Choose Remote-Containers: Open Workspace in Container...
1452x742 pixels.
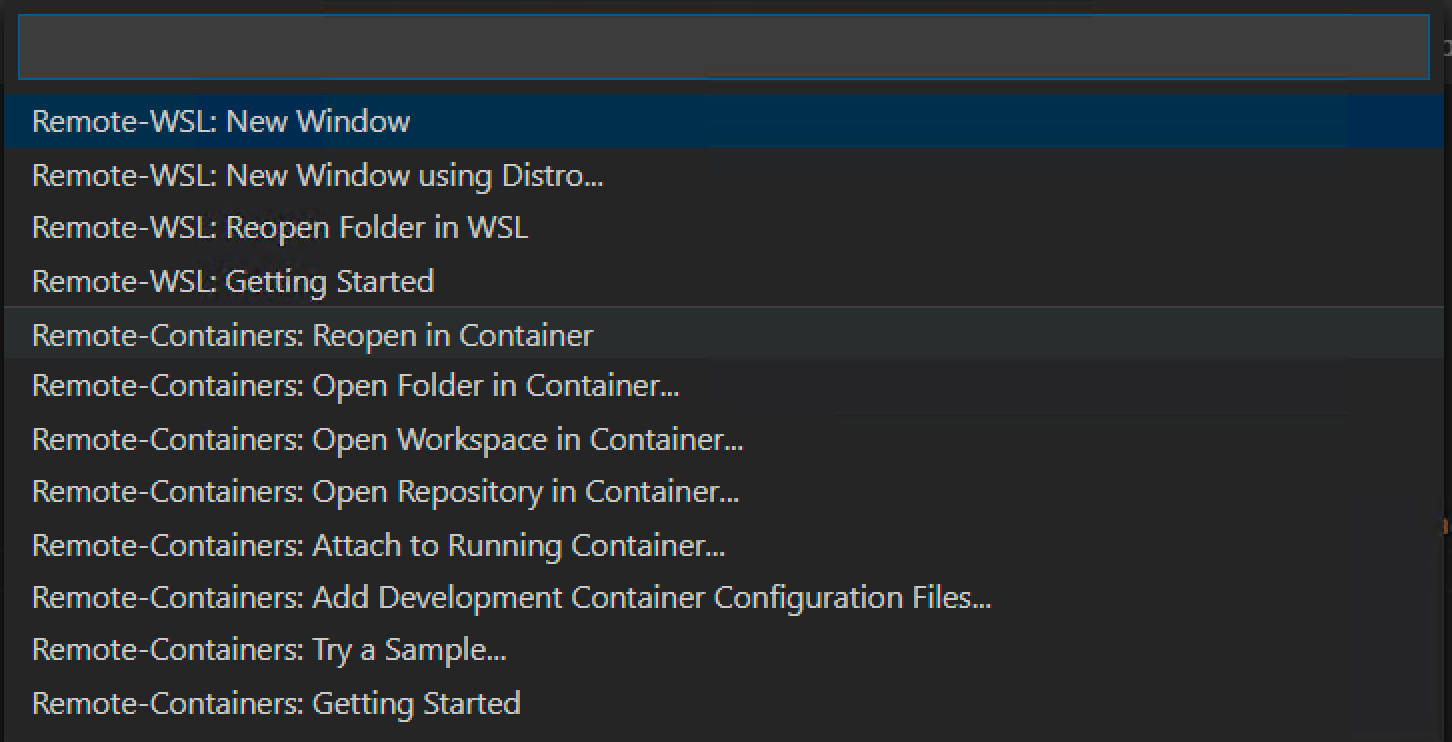(724, 439)
